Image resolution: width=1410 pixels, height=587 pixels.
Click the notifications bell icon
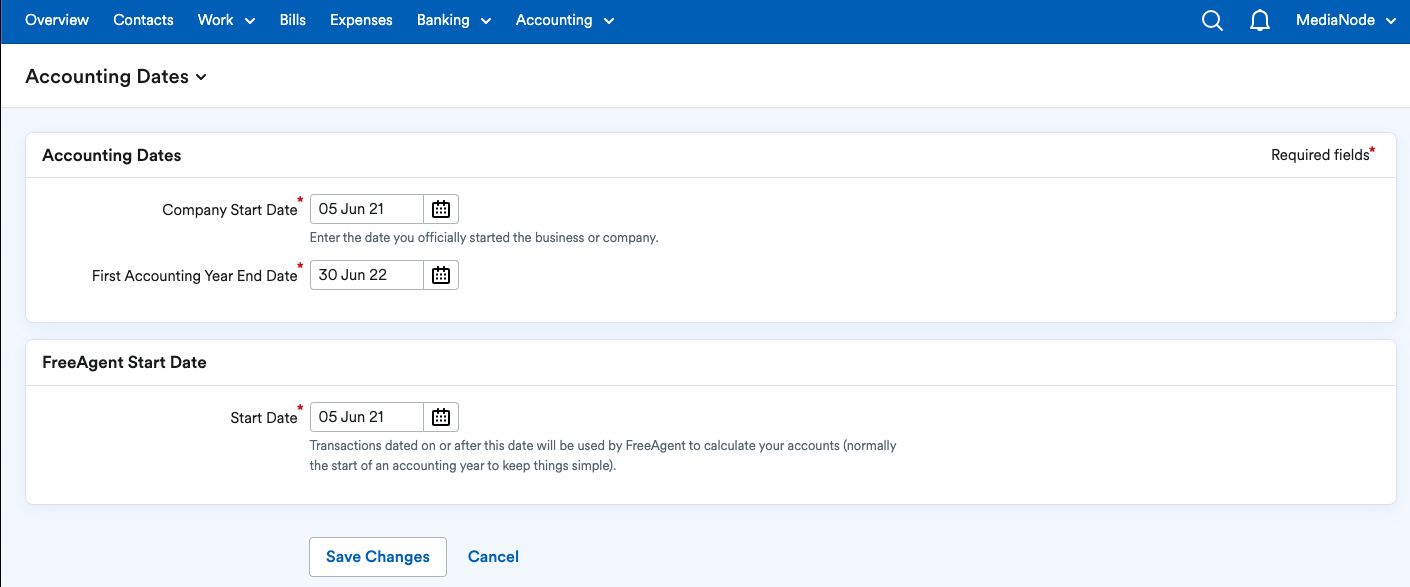1259,20
